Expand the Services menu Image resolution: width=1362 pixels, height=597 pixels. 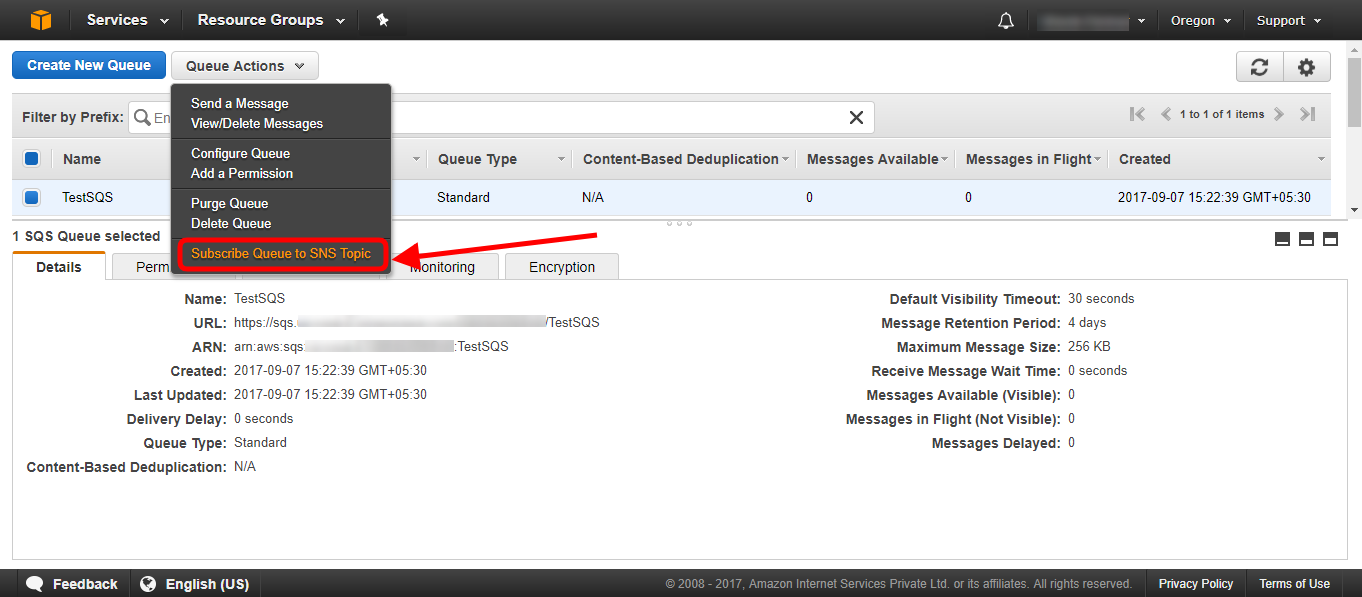[128, 20]
